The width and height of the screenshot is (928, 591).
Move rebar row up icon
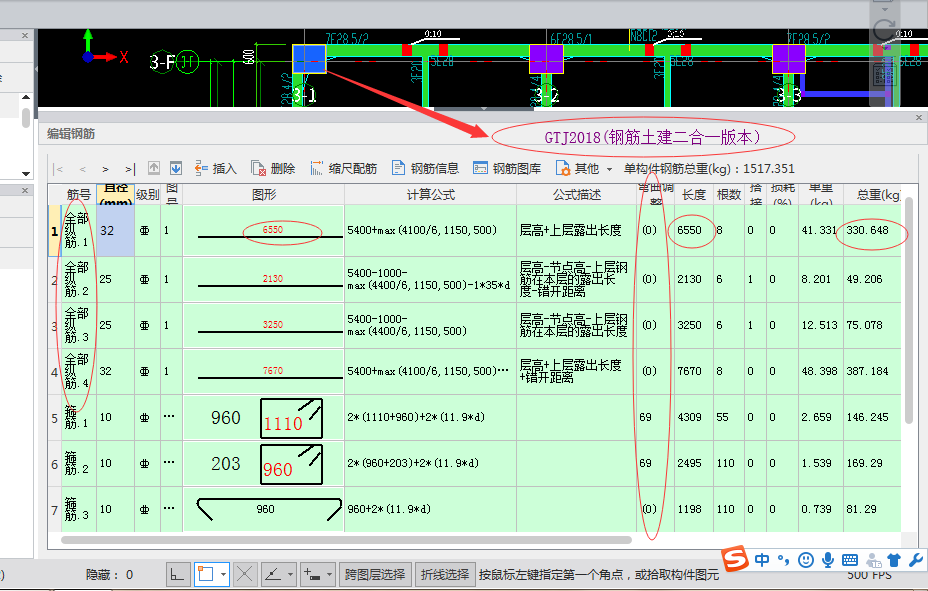[x=154, y=168]
